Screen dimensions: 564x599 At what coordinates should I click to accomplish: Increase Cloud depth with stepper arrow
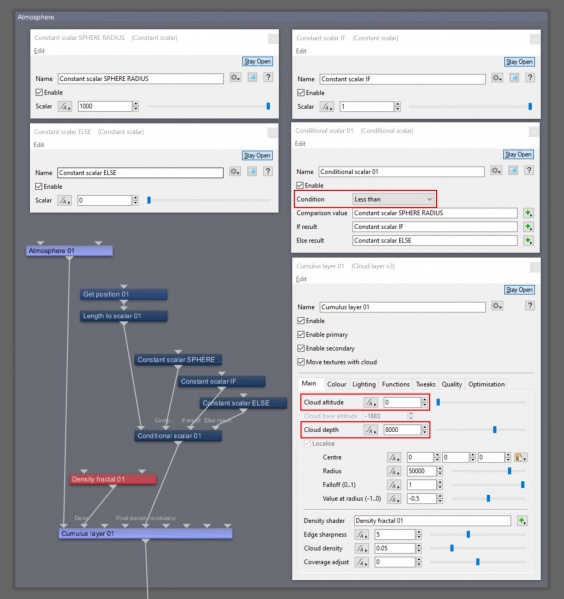(x=425, y=427)
